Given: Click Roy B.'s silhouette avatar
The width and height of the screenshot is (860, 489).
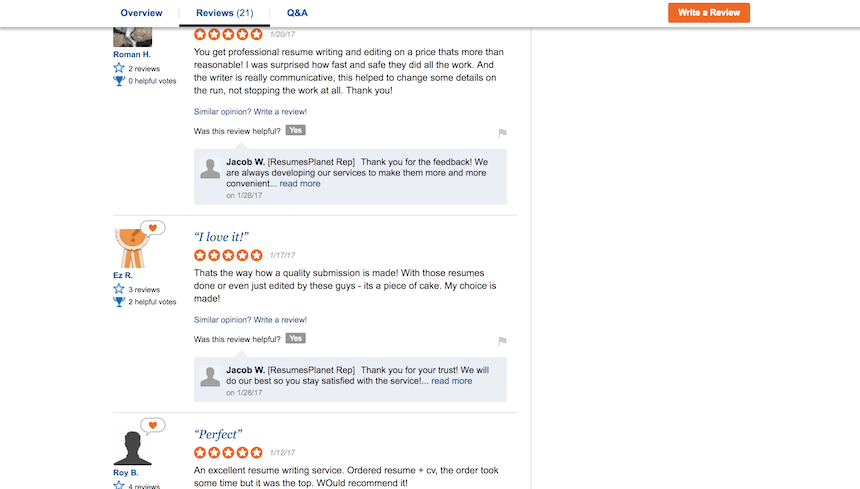Looking at the screenshot, I should [132, 447].
